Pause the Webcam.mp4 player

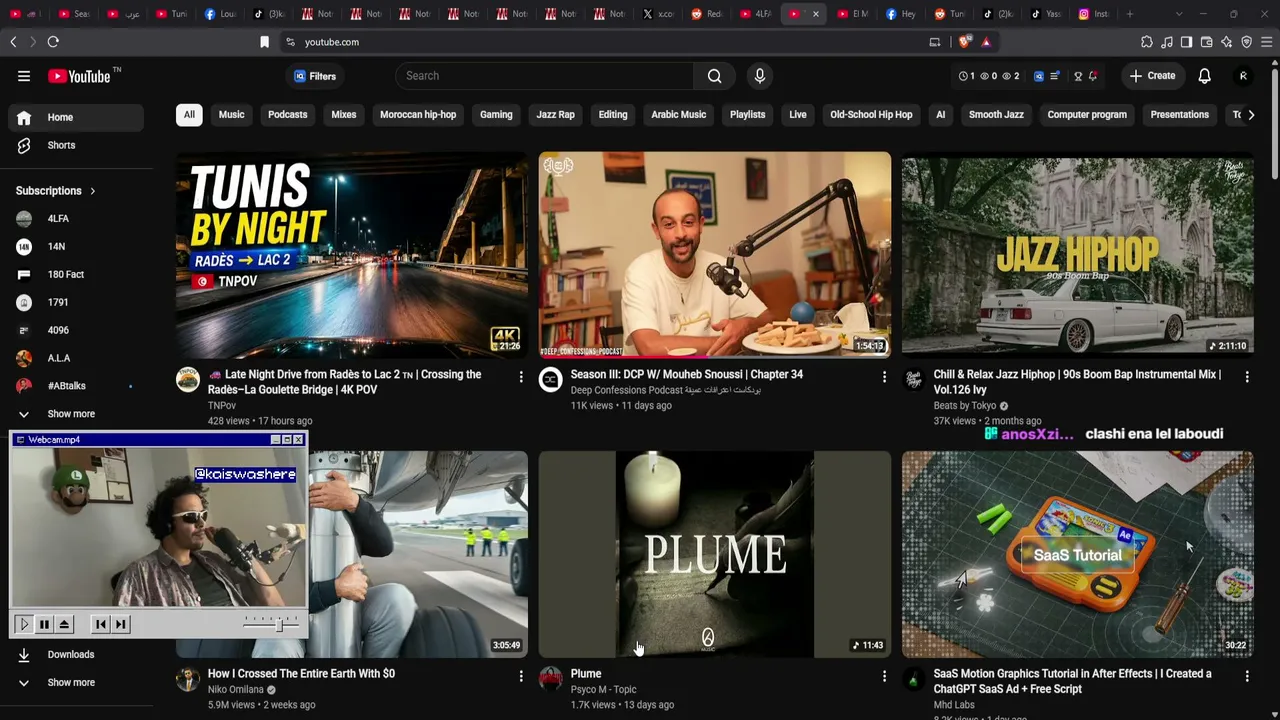[x=44, y=624]
